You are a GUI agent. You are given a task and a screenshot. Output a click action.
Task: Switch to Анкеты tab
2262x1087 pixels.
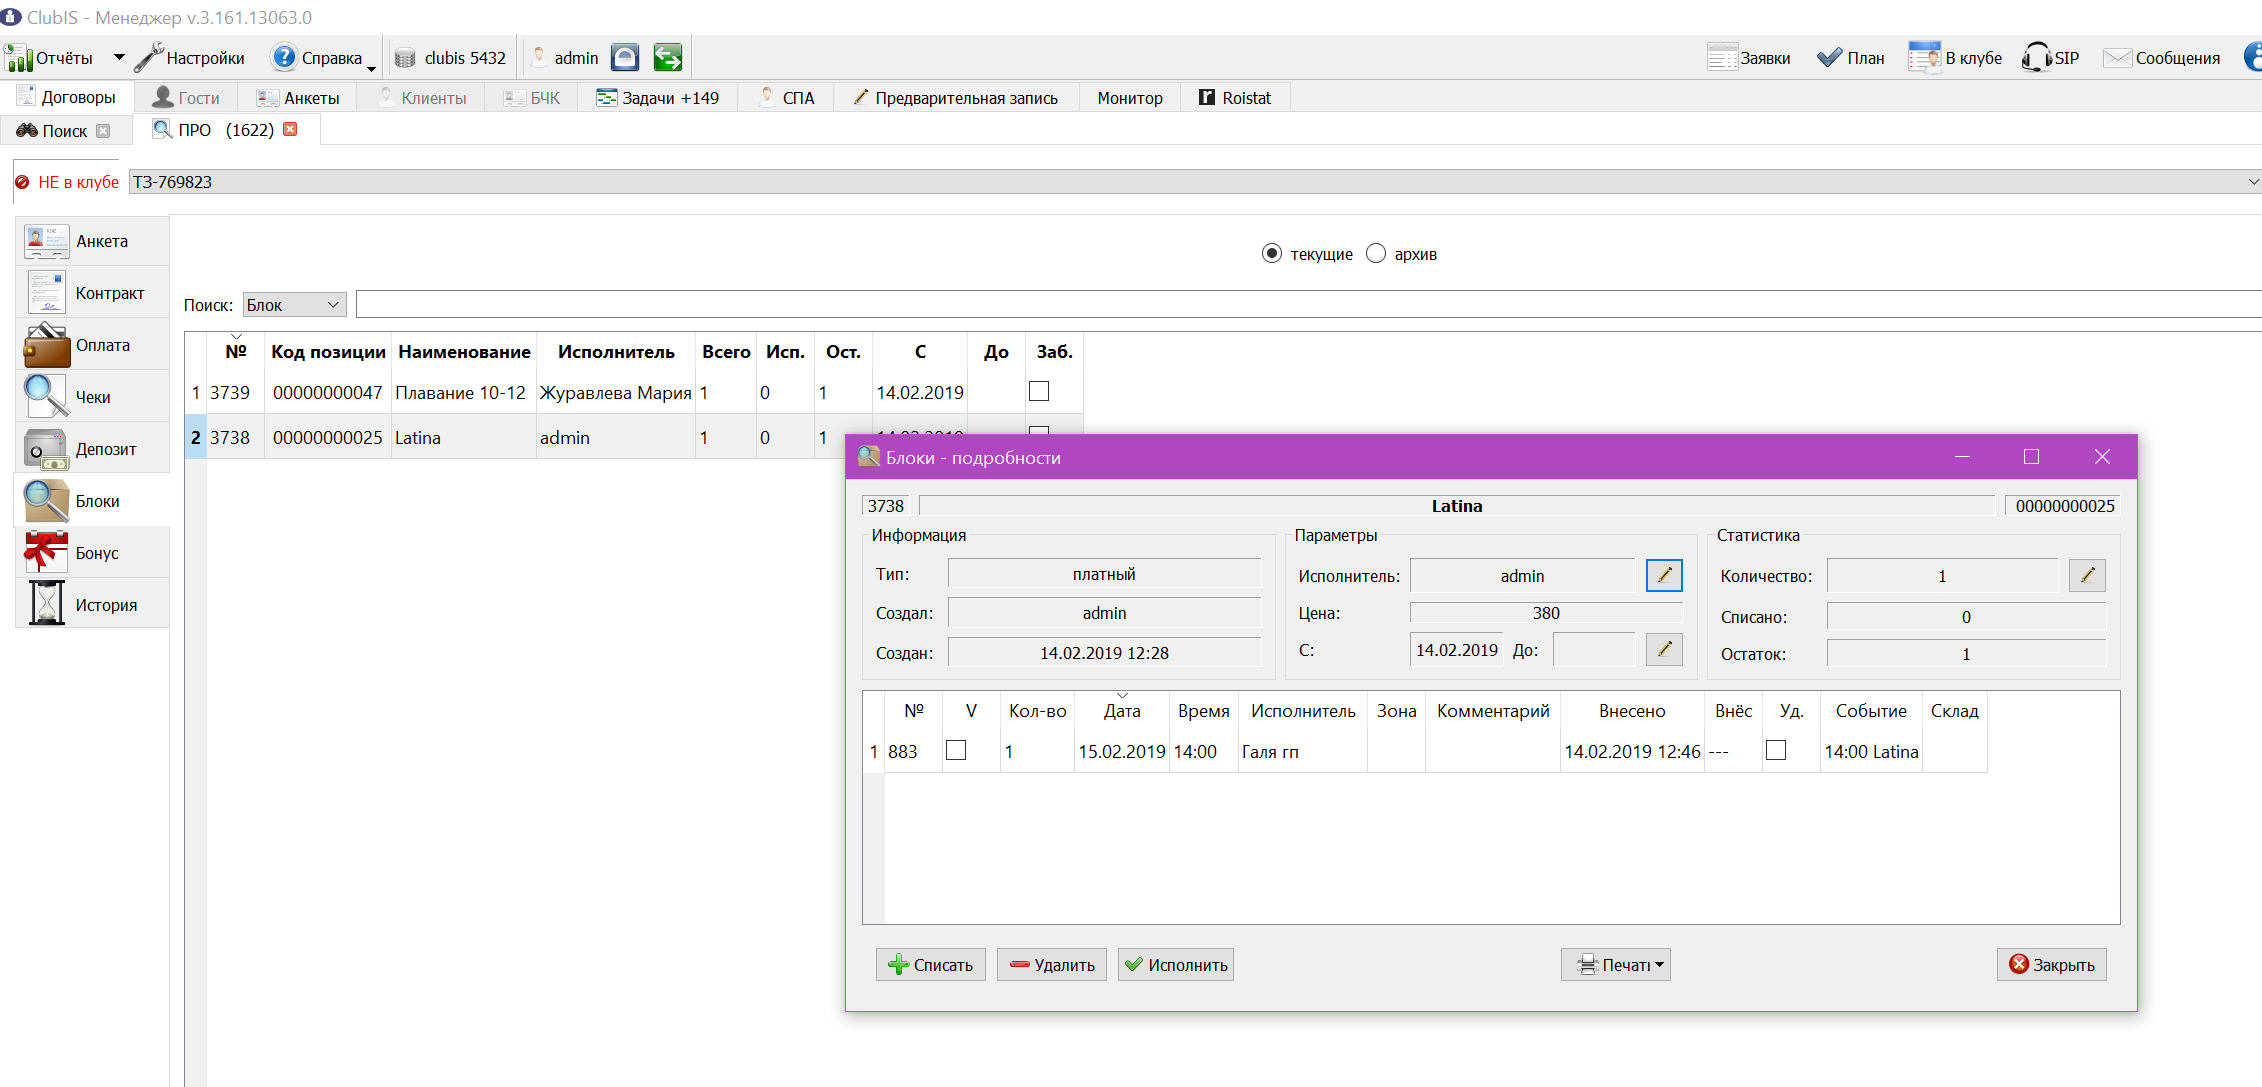(x=298, y=98)
